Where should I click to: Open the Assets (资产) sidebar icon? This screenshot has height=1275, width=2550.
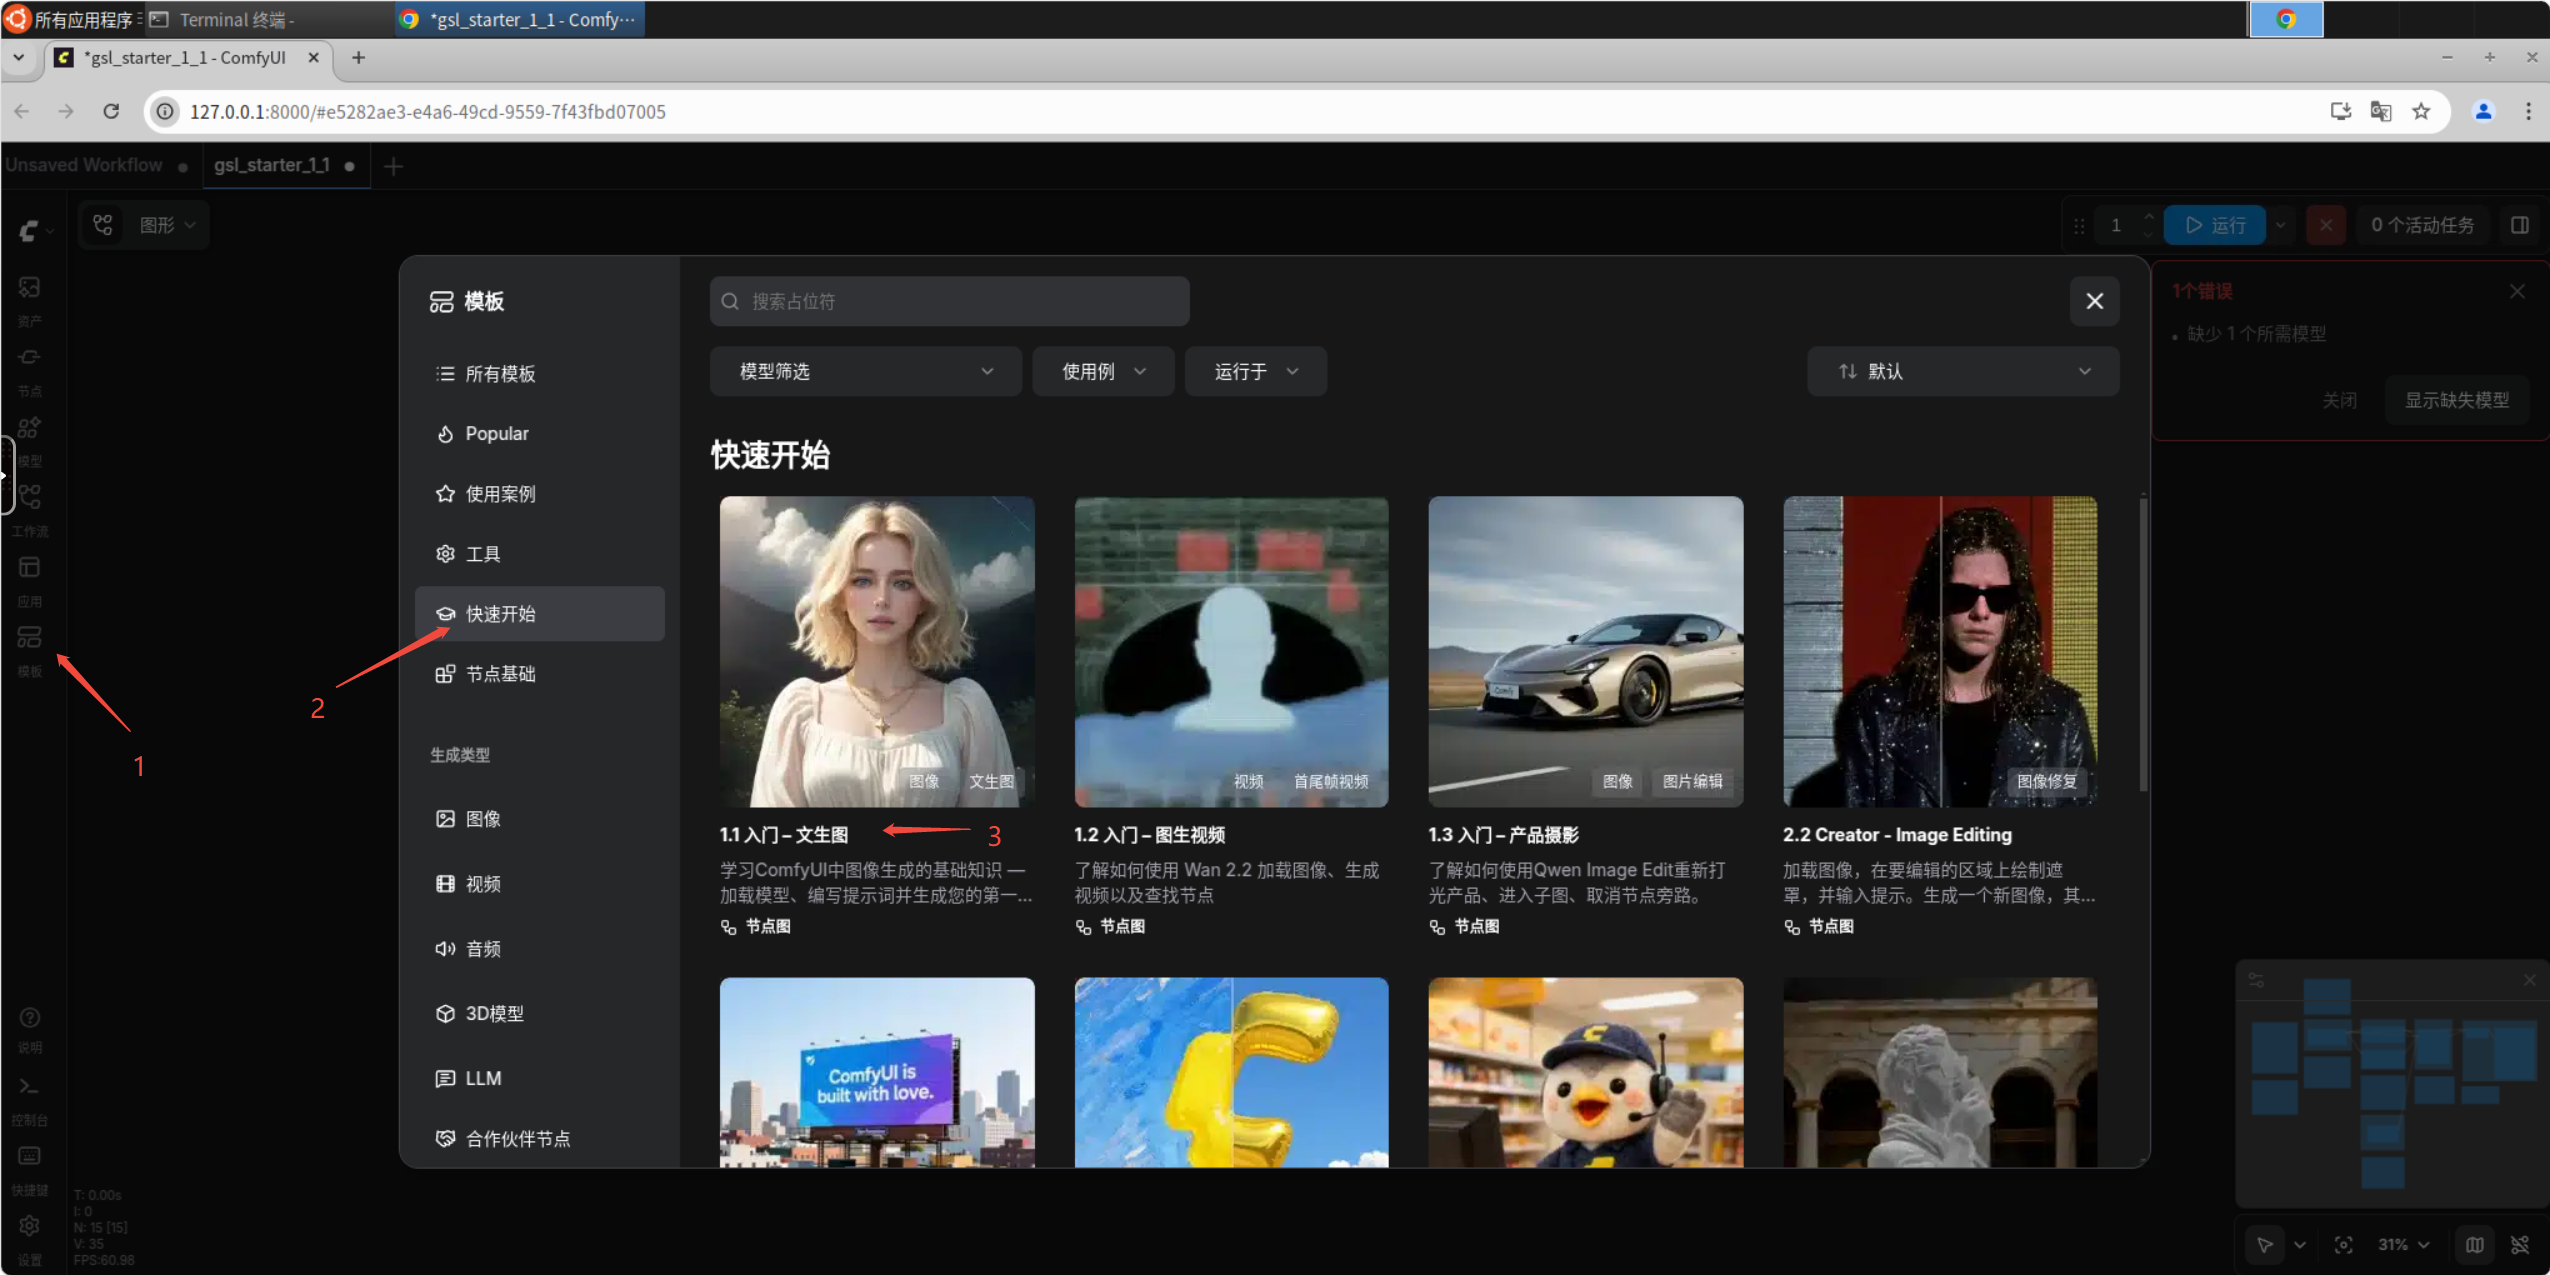click(x=29, y=288)
